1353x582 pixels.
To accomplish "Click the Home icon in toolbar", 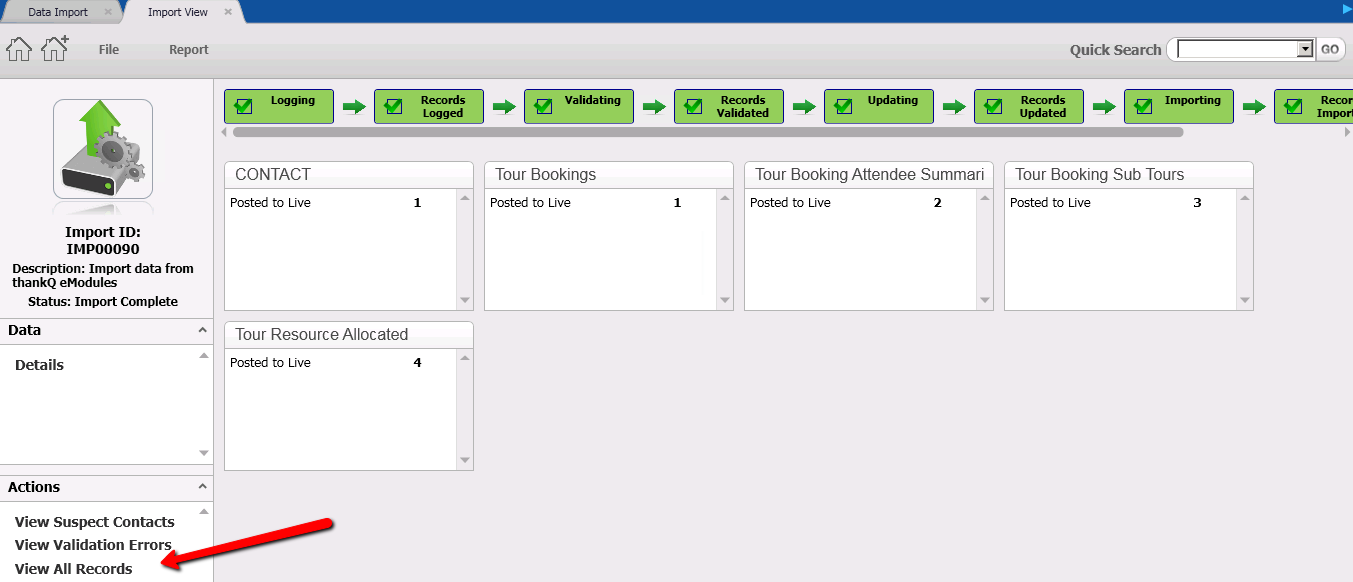I will pyautogui.click(x=19, y=49).
